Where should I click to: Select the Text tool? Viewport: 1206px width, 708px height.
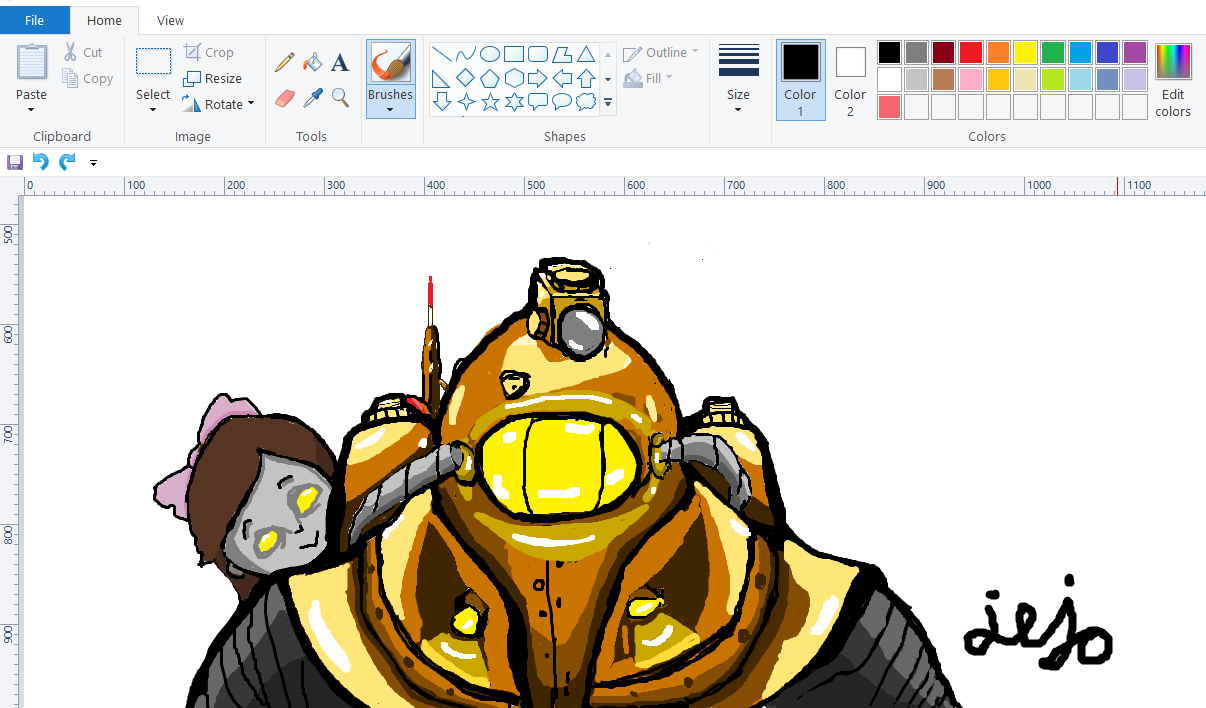[x=340, y=62]
